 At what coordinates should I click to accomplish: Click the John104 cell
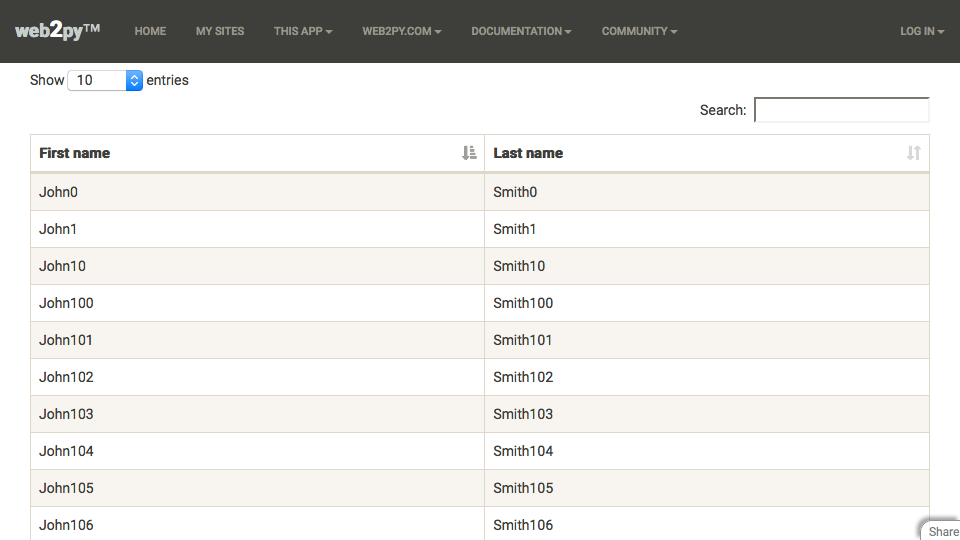point(257,451)
